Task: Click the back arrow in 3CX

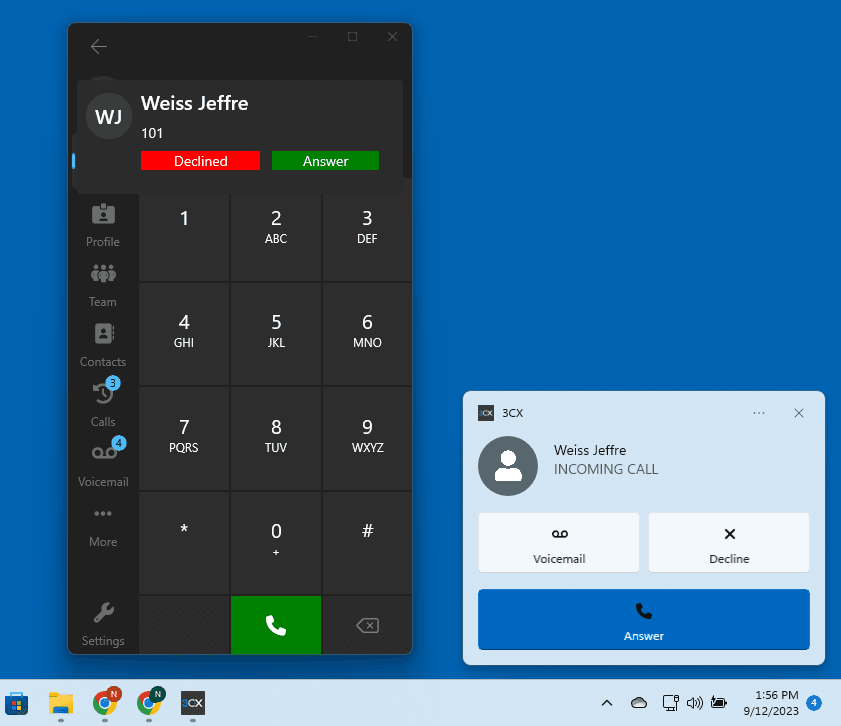Action: 98,46
